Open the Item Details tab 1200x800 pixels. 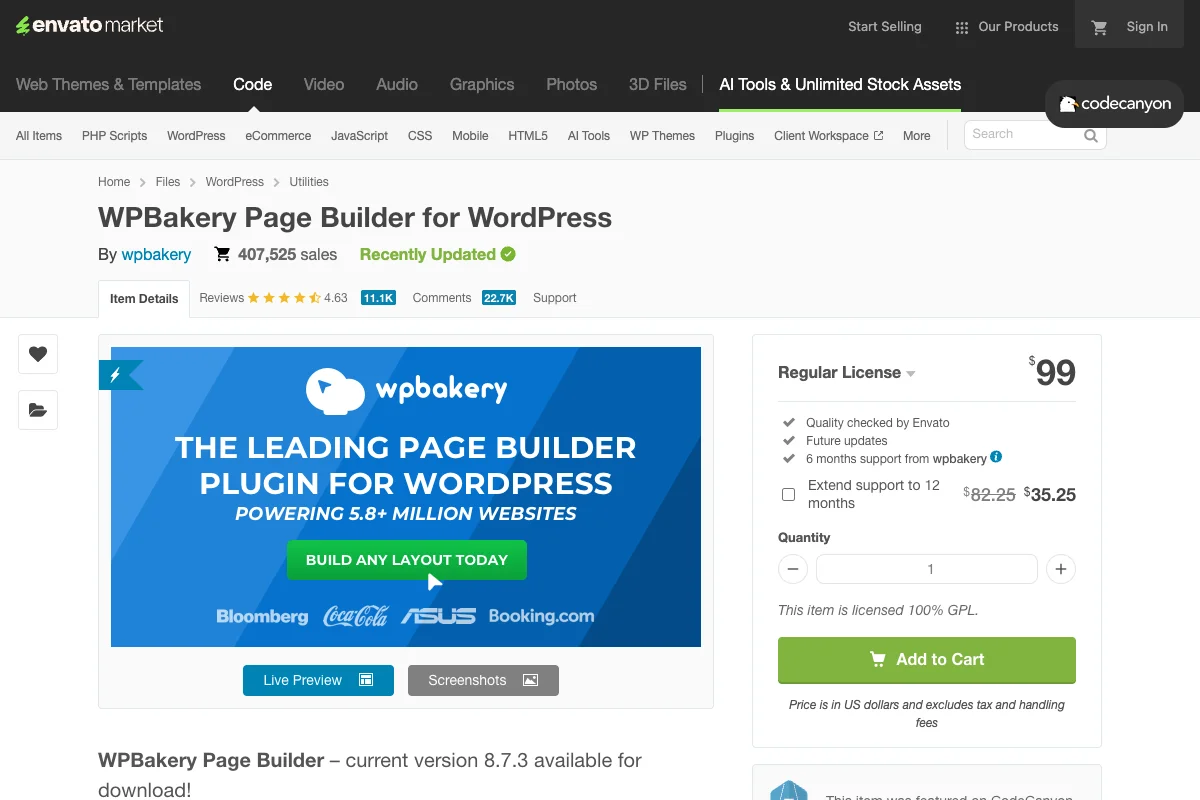pyautogui.click(x=144, y=299)
